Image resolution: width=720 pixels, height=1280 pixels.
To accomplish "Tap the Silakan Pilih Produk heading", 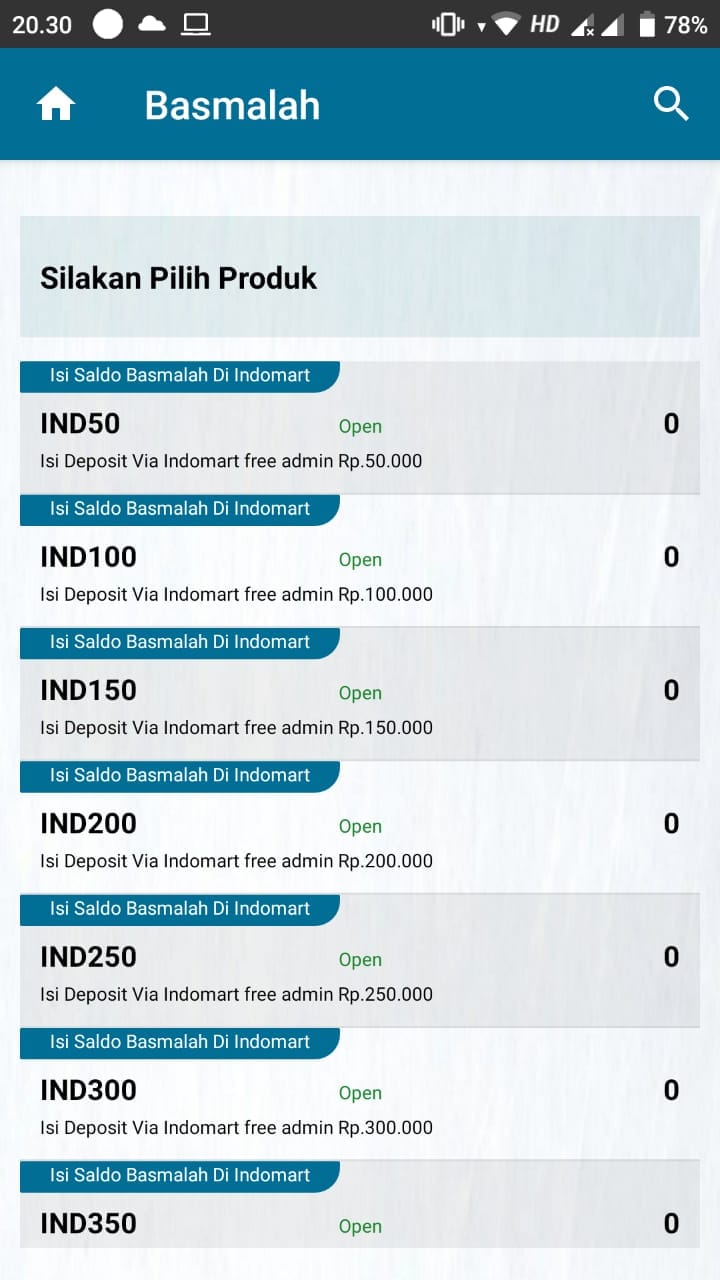I will click(178, 278).
